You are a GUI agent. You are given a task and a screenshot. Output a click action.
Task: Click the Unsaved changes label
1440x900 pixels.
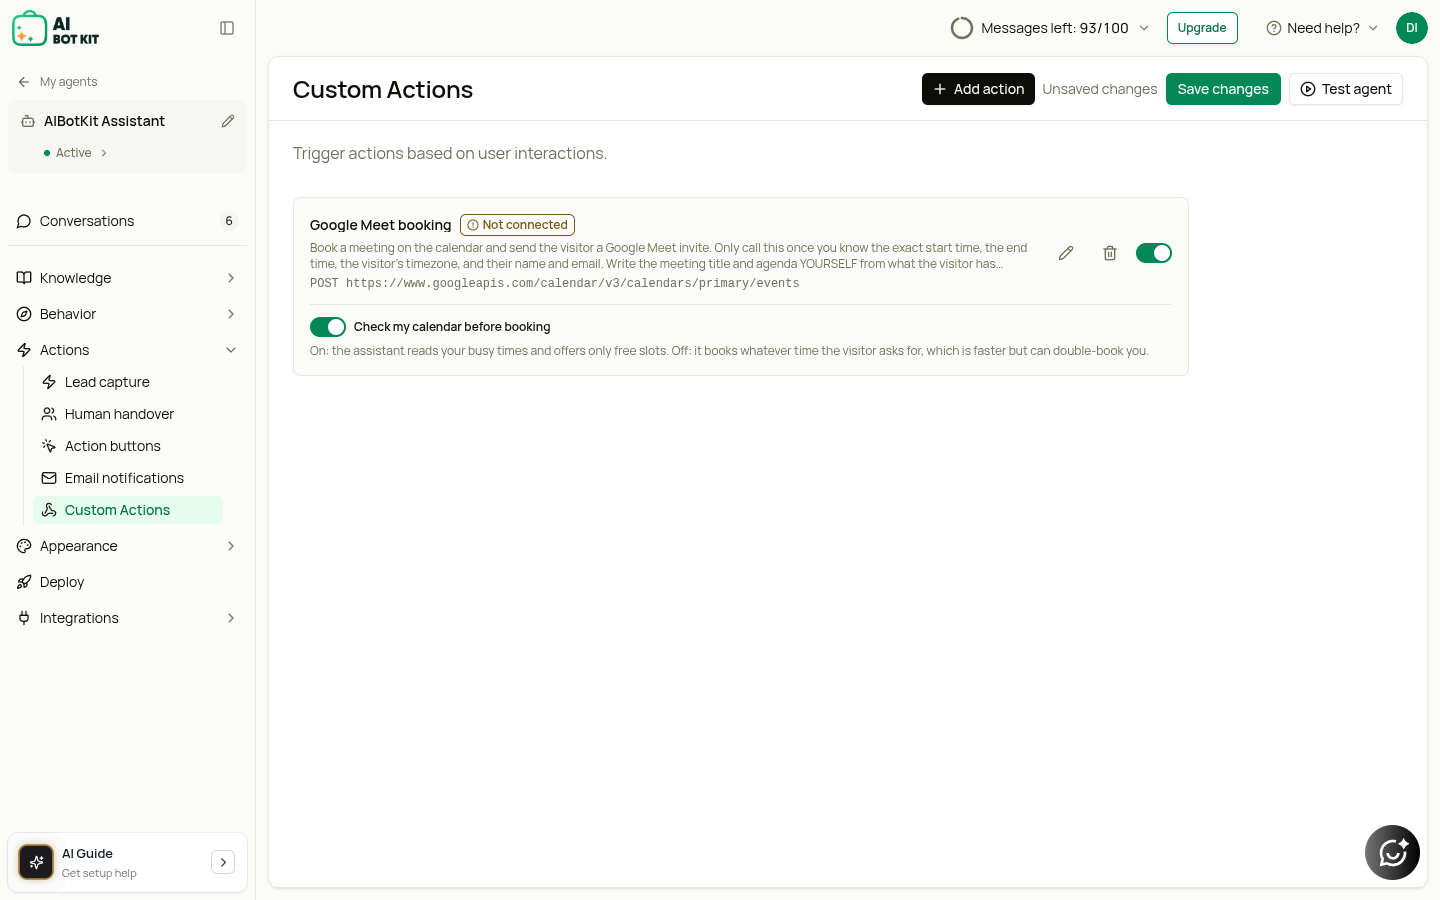pos(1100,89)
